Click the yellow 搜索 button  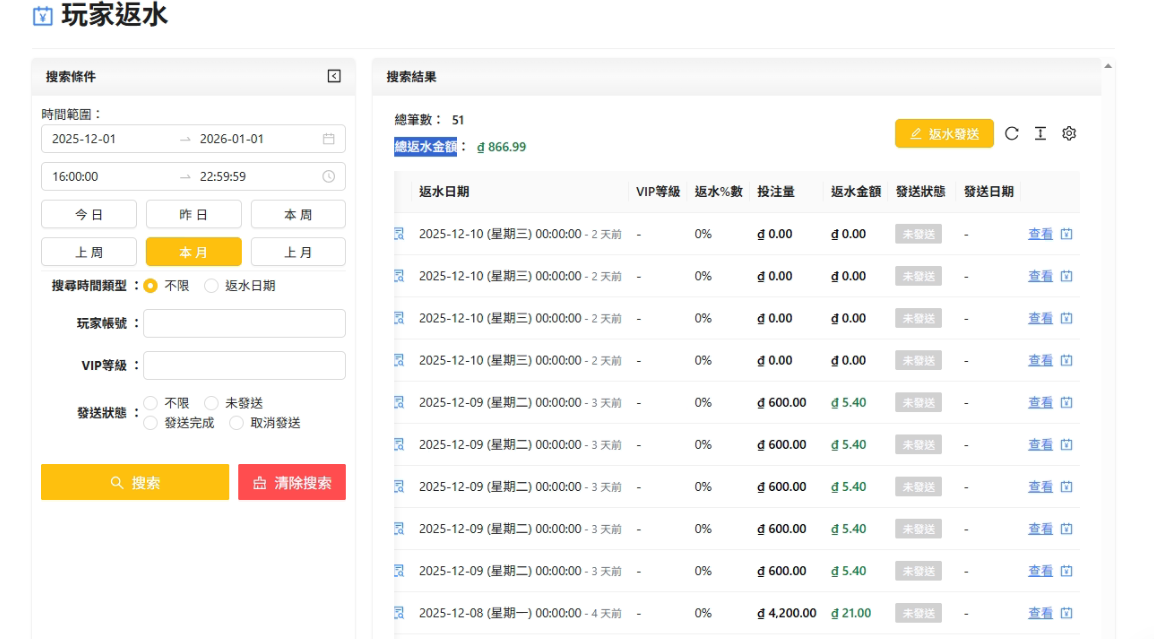point(135,482)
